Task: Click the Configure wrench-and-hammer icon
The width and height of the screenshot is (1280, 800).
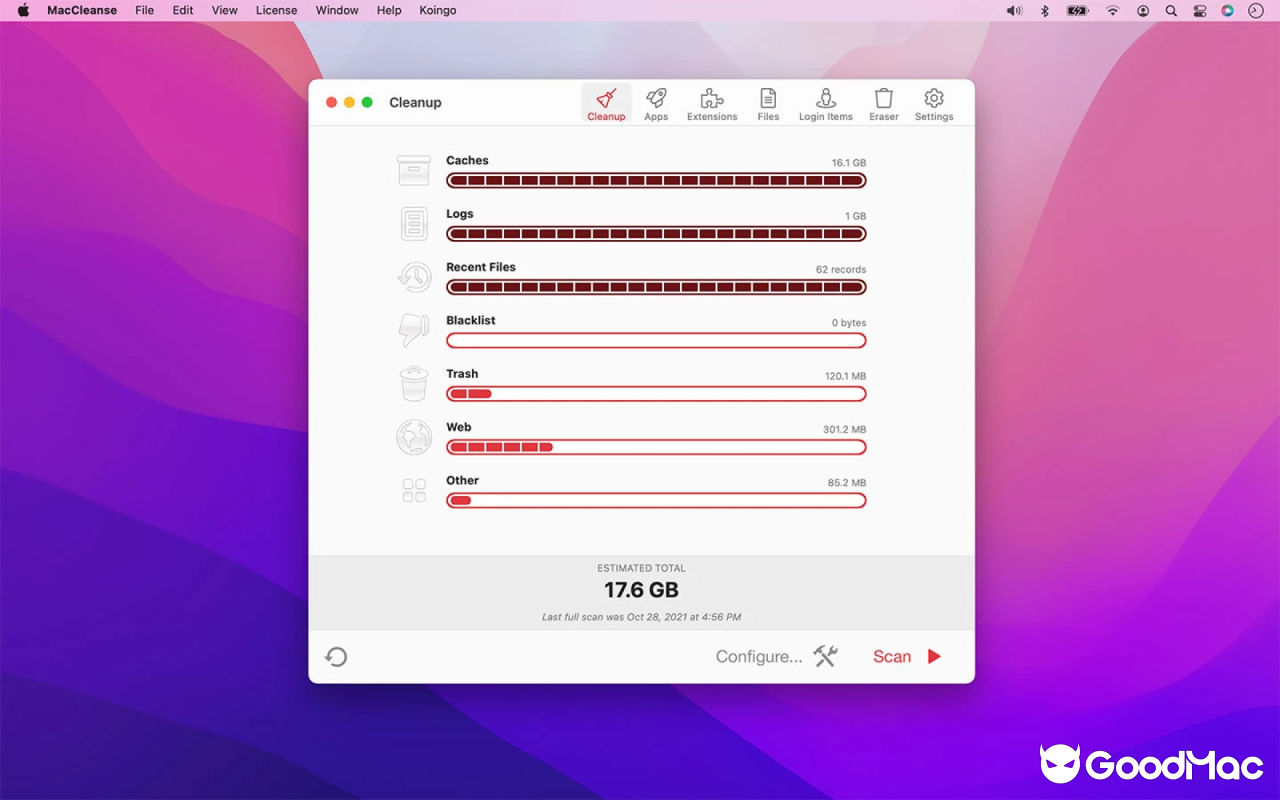Action: click(x=823, y=656)
